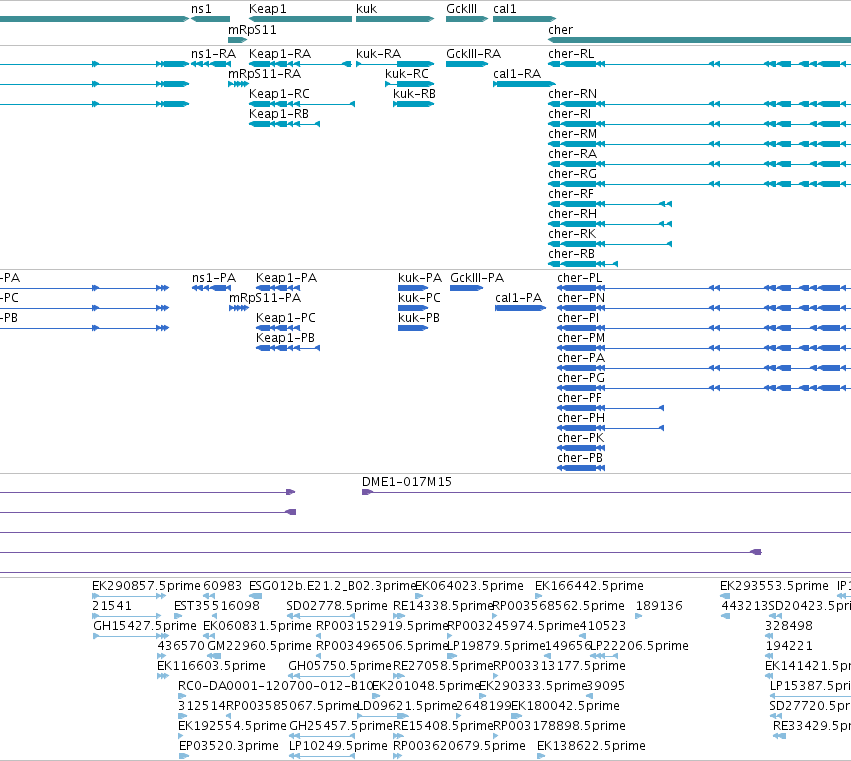Click the ns1-RA transcript label
851x761 pixels.
click(x=213, y=54)
